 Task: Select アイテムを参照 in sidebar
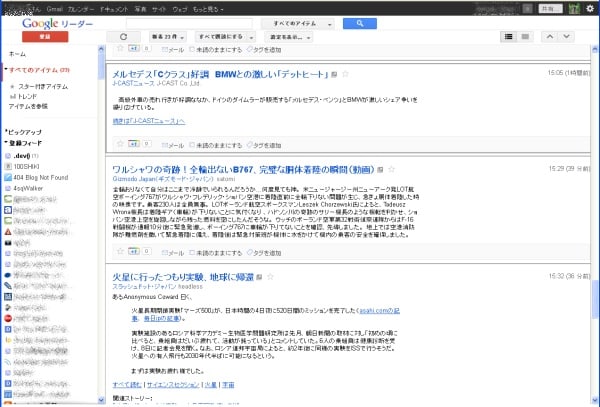click(x=28, y=106)
